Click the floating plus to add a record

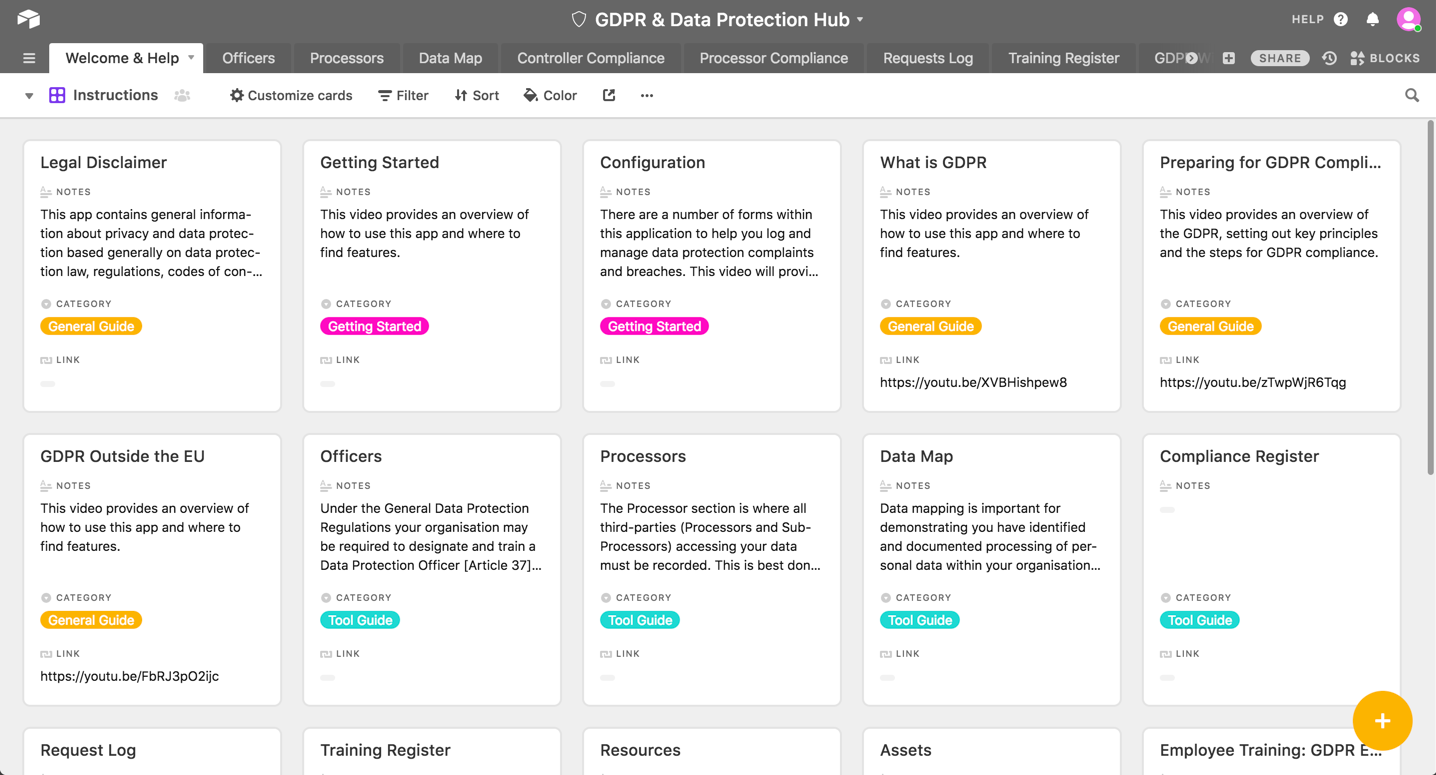coord(1382,720)
